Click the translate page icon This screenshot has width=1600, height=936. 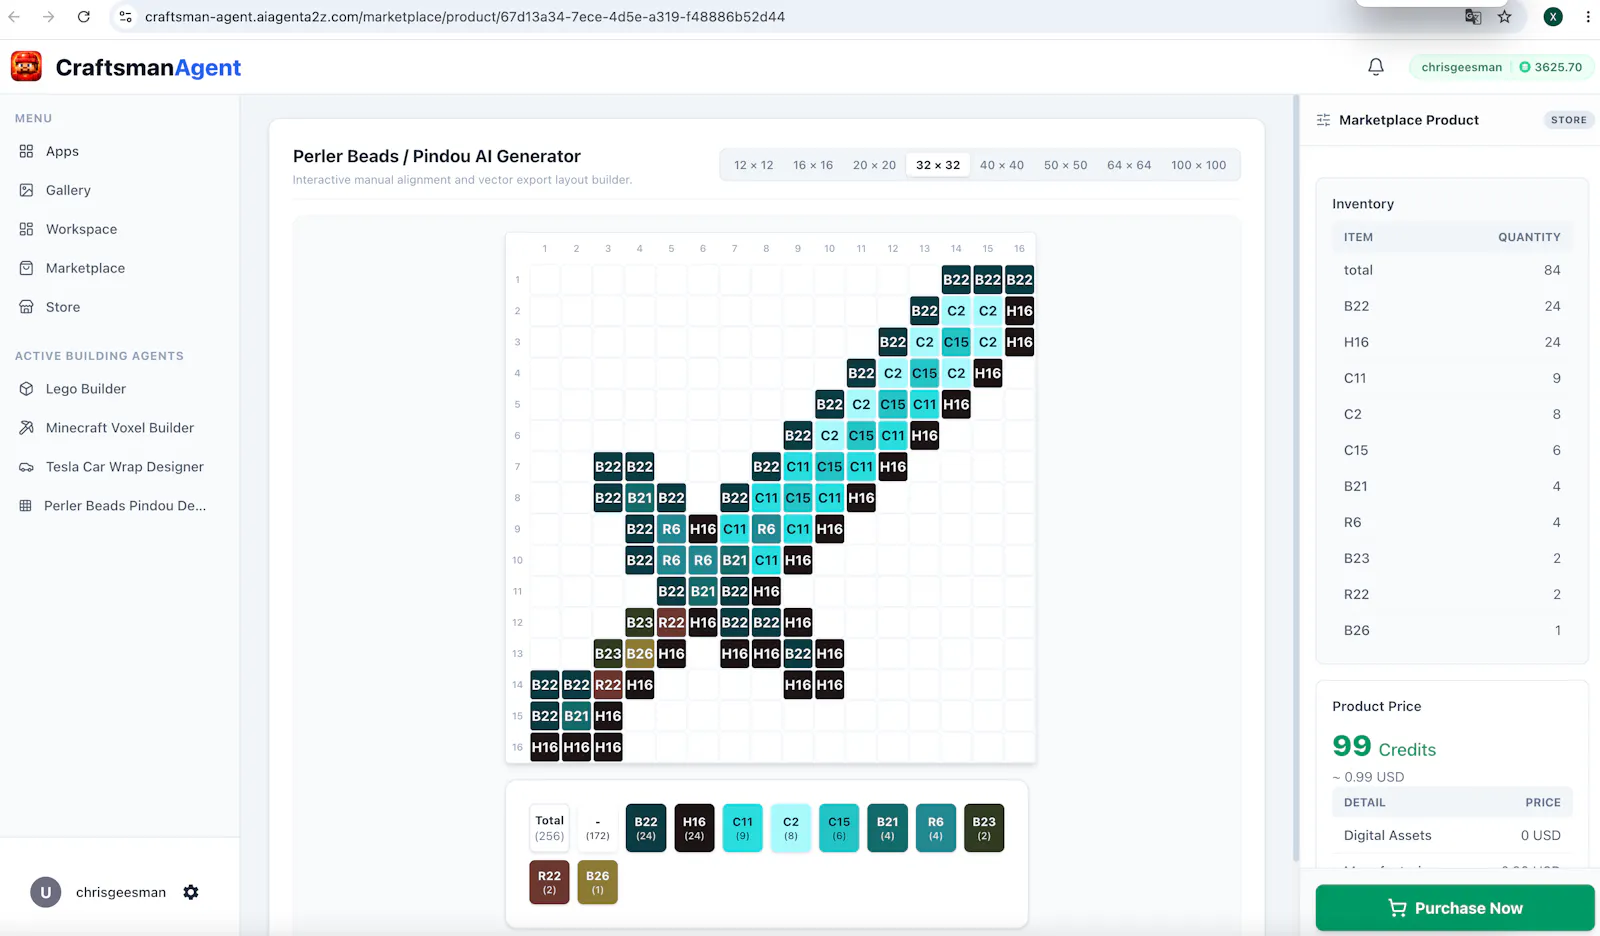point(1472,17)
